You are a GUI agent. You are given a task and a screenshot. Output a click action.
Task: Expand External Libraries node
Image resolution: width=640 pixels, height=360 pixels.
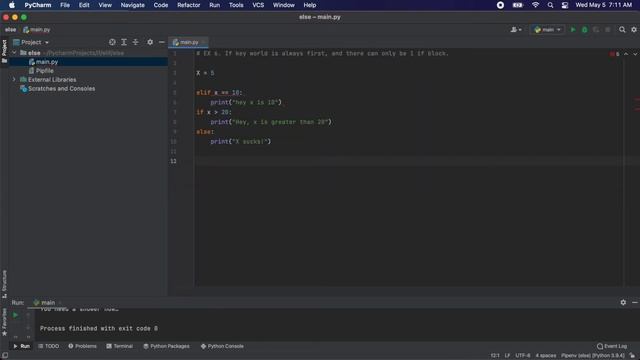[x=14, y=80]
